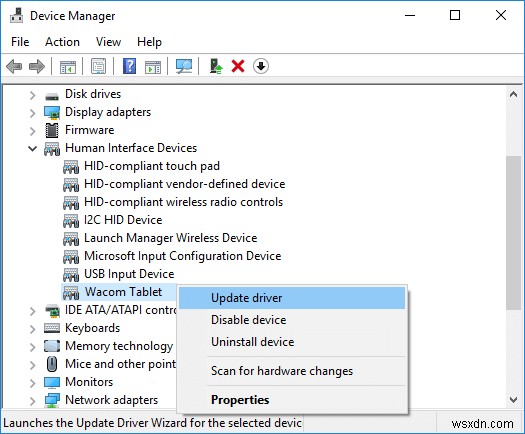Click the Update device driver toolbar icon
The width and height of the screenshot is (525, 434).
click(216, 66)
